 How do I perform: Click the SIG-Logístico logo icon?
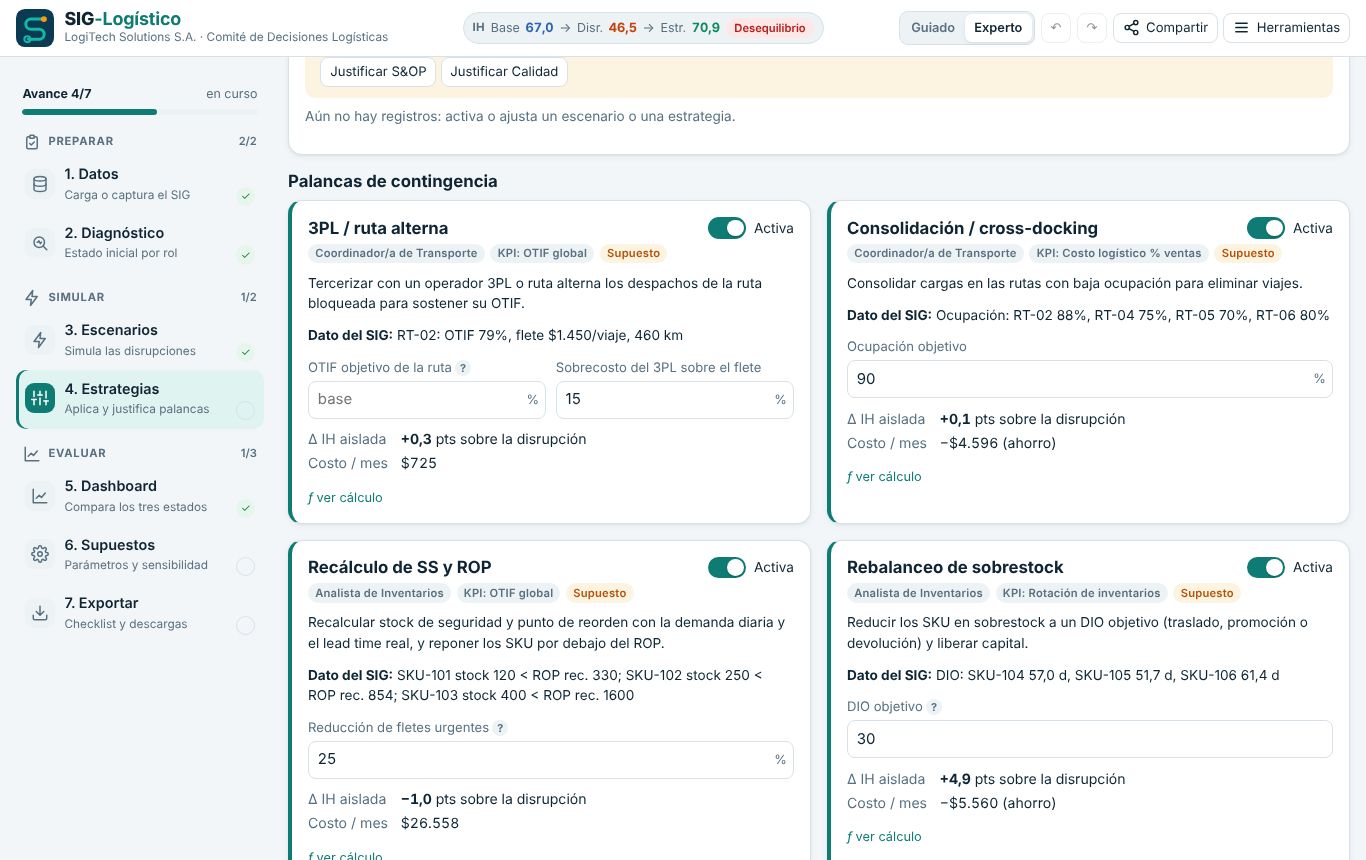pyautogui.click(x=35, y=28)
